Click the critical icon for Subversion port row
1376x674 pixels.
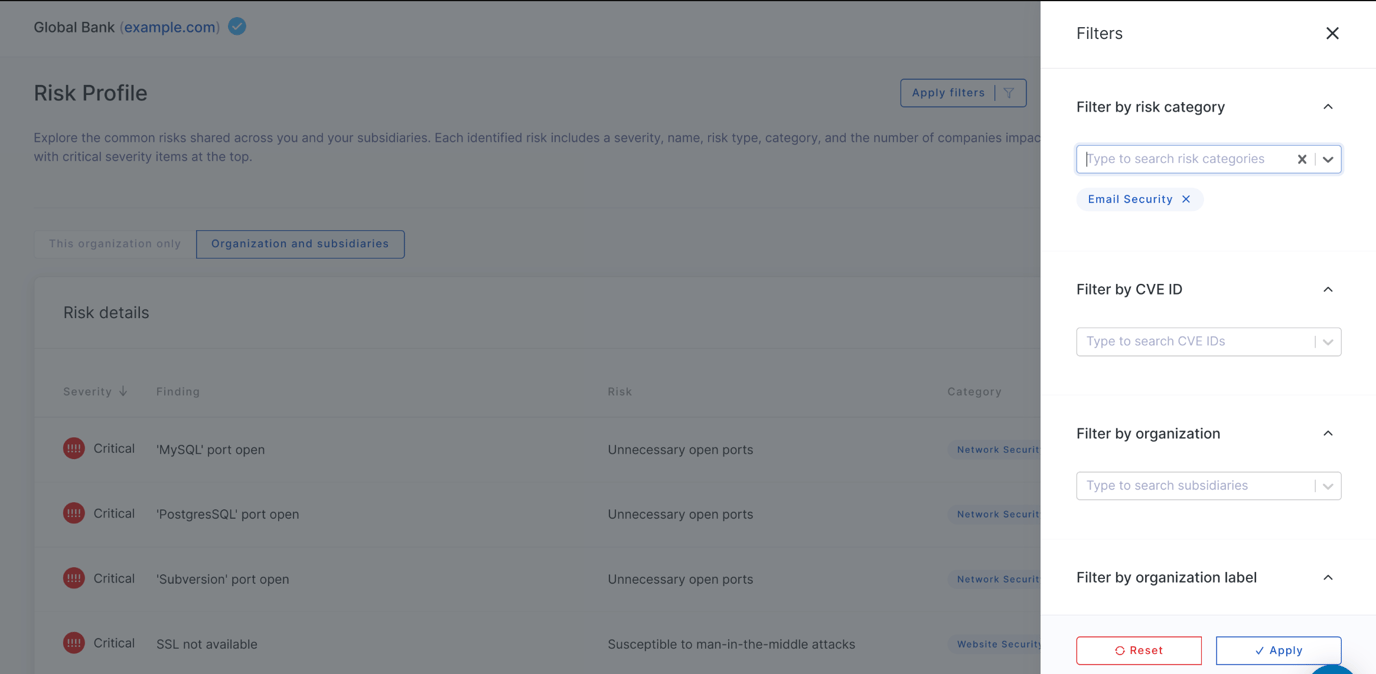[74, 578]
